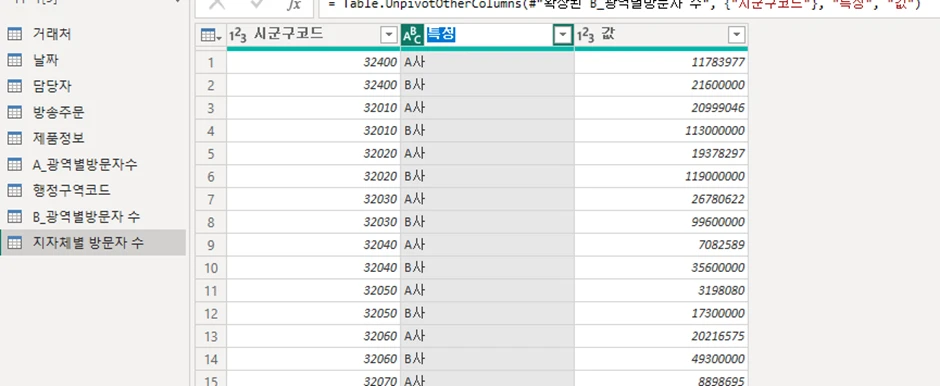Open table options icon in grid corner
940x386 pixels.
(x=210, y=36)
